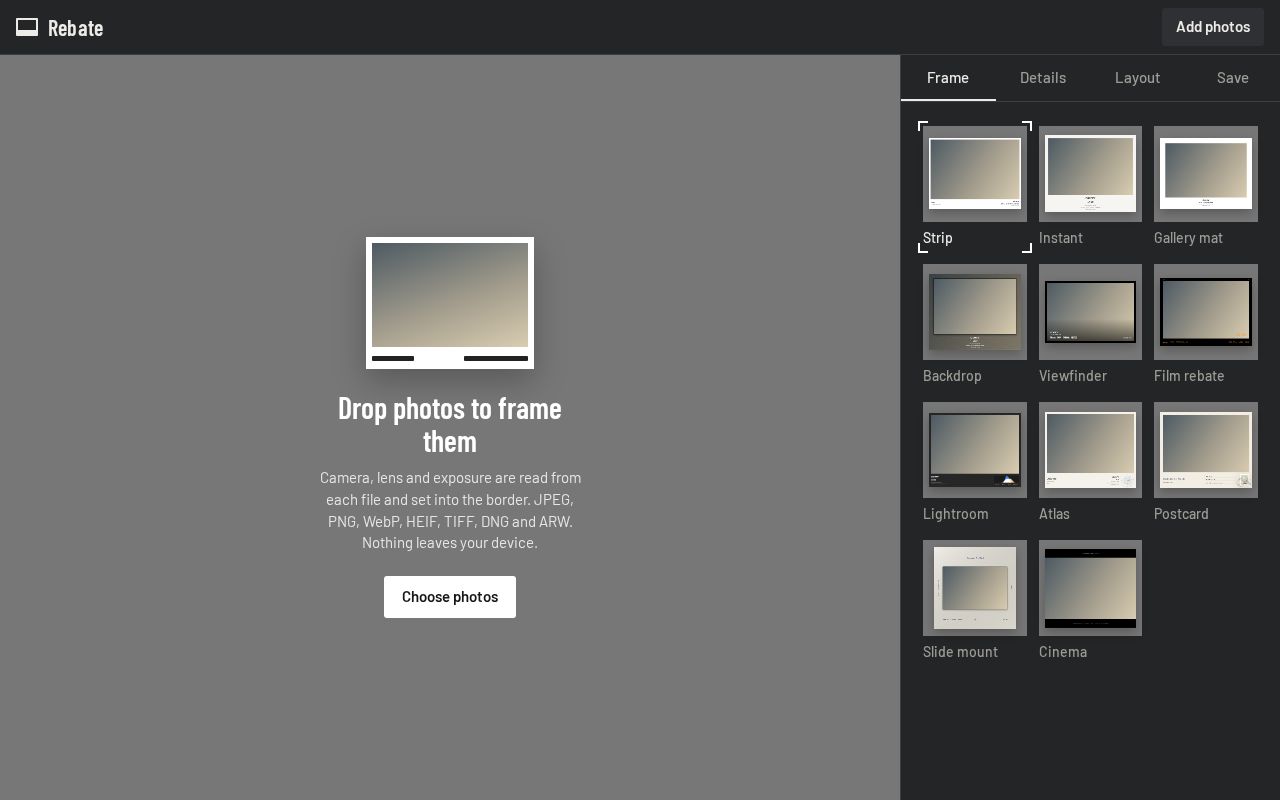Choose the Film rebate frame thumbnail
Screen dimensions: 1280x800
point(1206,312)
